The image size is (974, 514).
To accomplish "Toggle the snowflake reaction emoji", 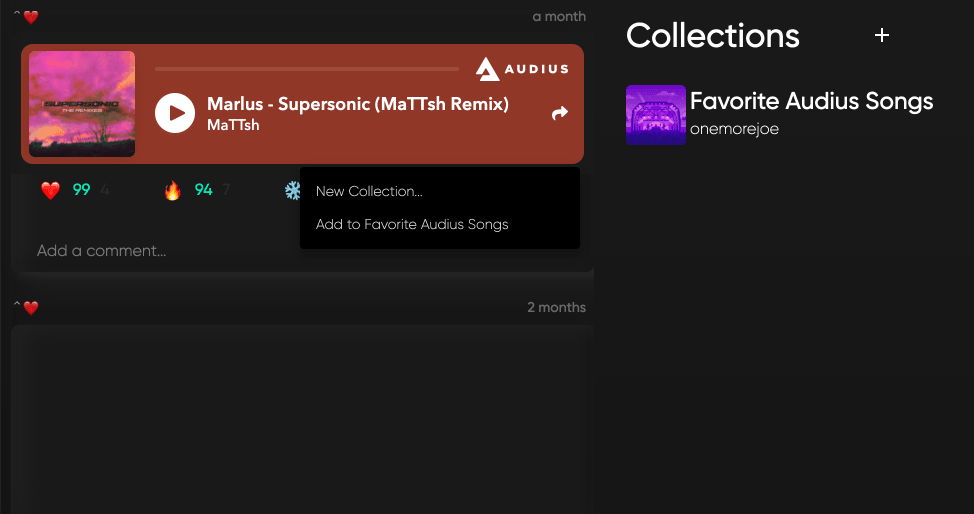I will pos(292,190).
